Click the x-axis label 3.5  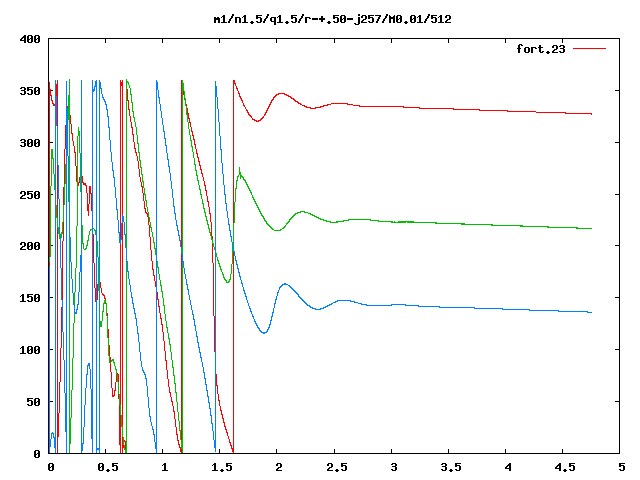tap(451, 467)
